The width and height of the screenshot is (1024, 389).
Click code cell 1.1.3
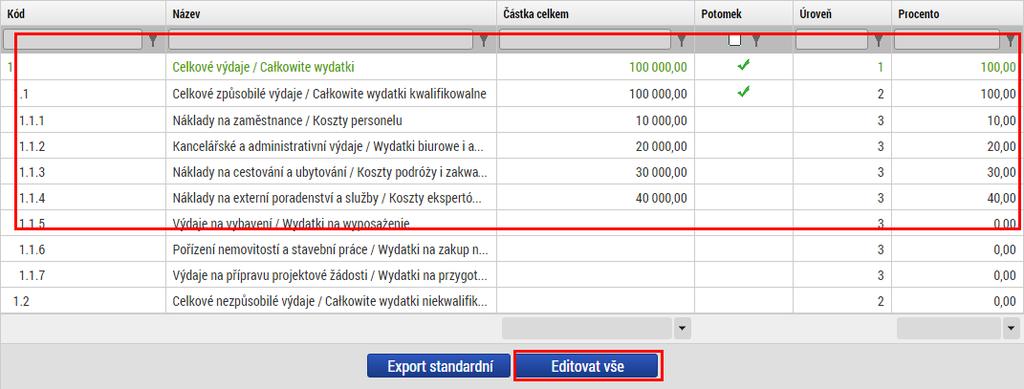coord(83,172)
